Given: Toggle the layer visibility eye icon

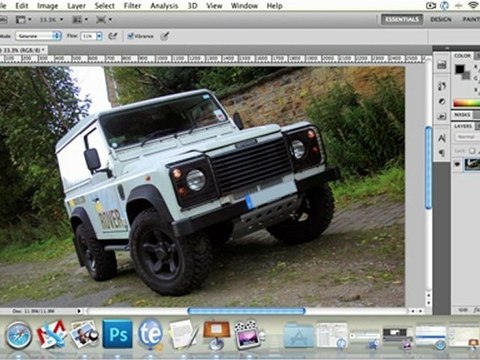Looking at the screenshot, I should click(457, 164).
